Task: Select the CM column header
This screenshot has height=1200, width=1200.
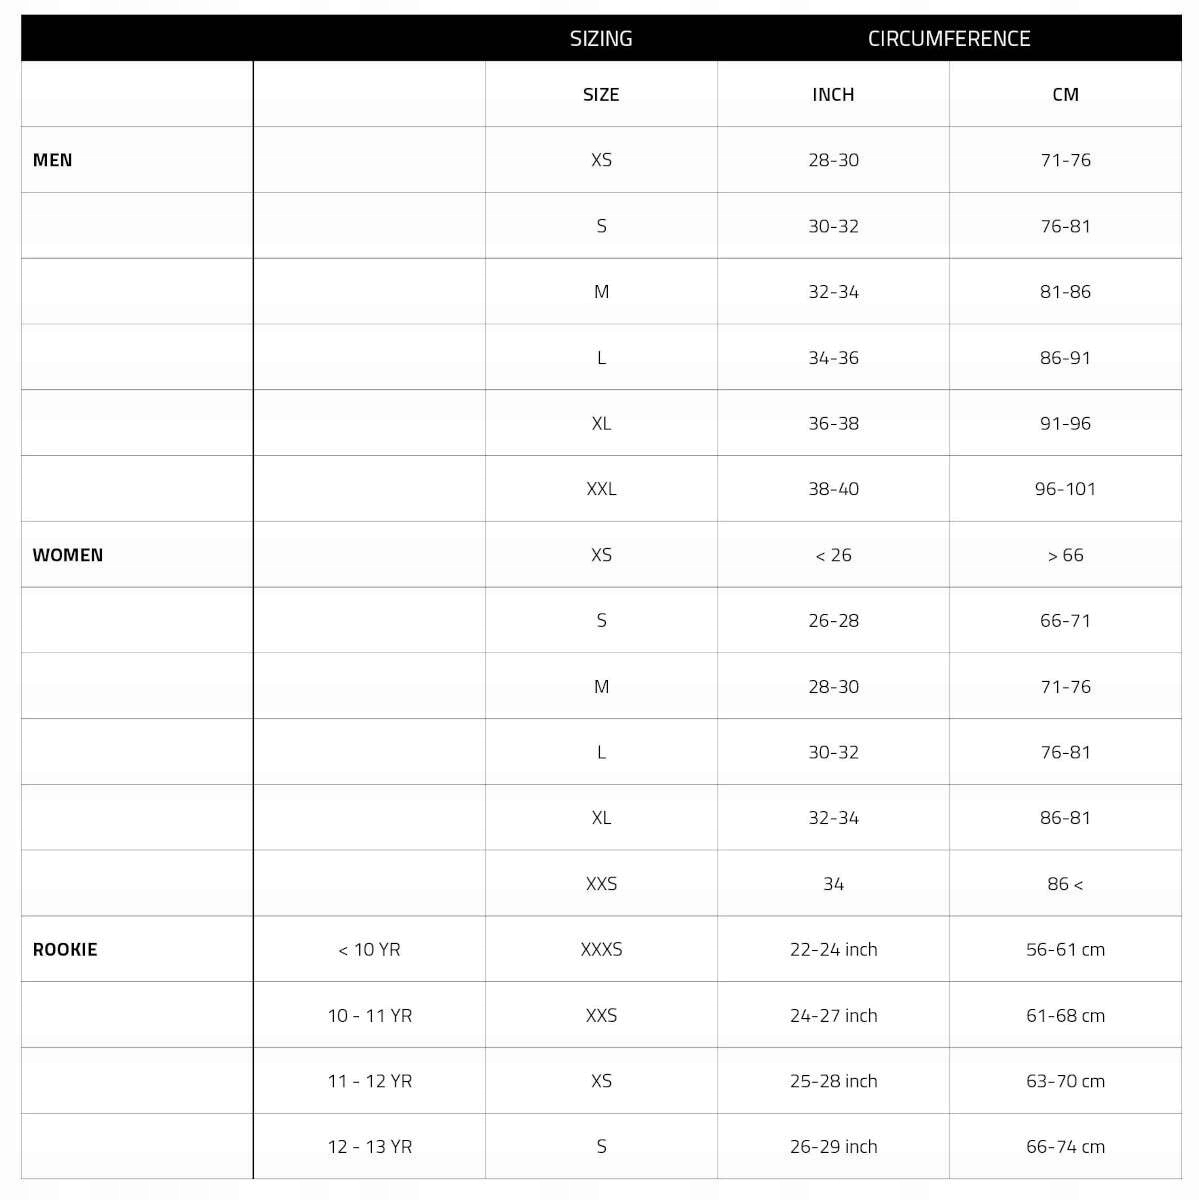Action: click(x=1065, y=95)
